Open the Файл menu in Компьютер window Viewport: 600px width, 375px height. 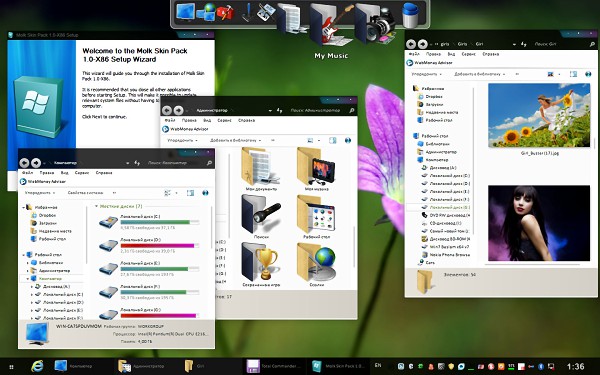pos(27,173)
